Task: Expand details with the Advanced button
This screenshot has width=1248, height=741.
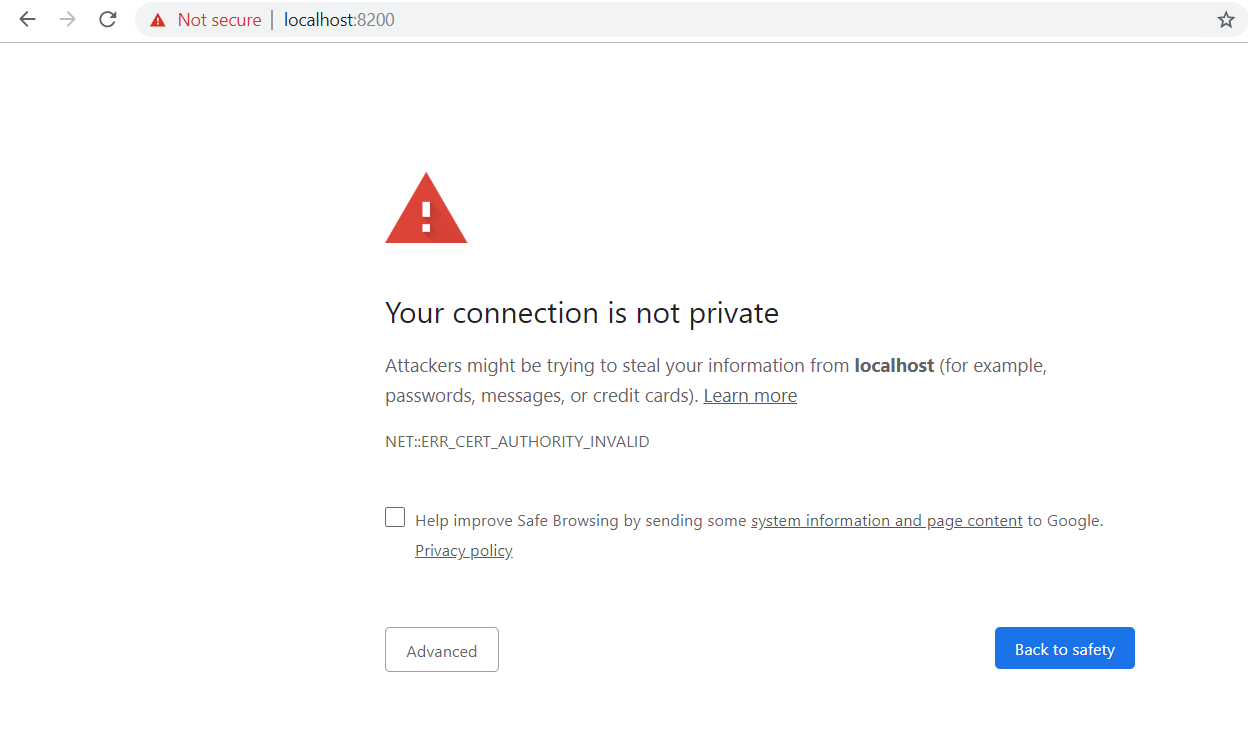Action: coord(442,650)
